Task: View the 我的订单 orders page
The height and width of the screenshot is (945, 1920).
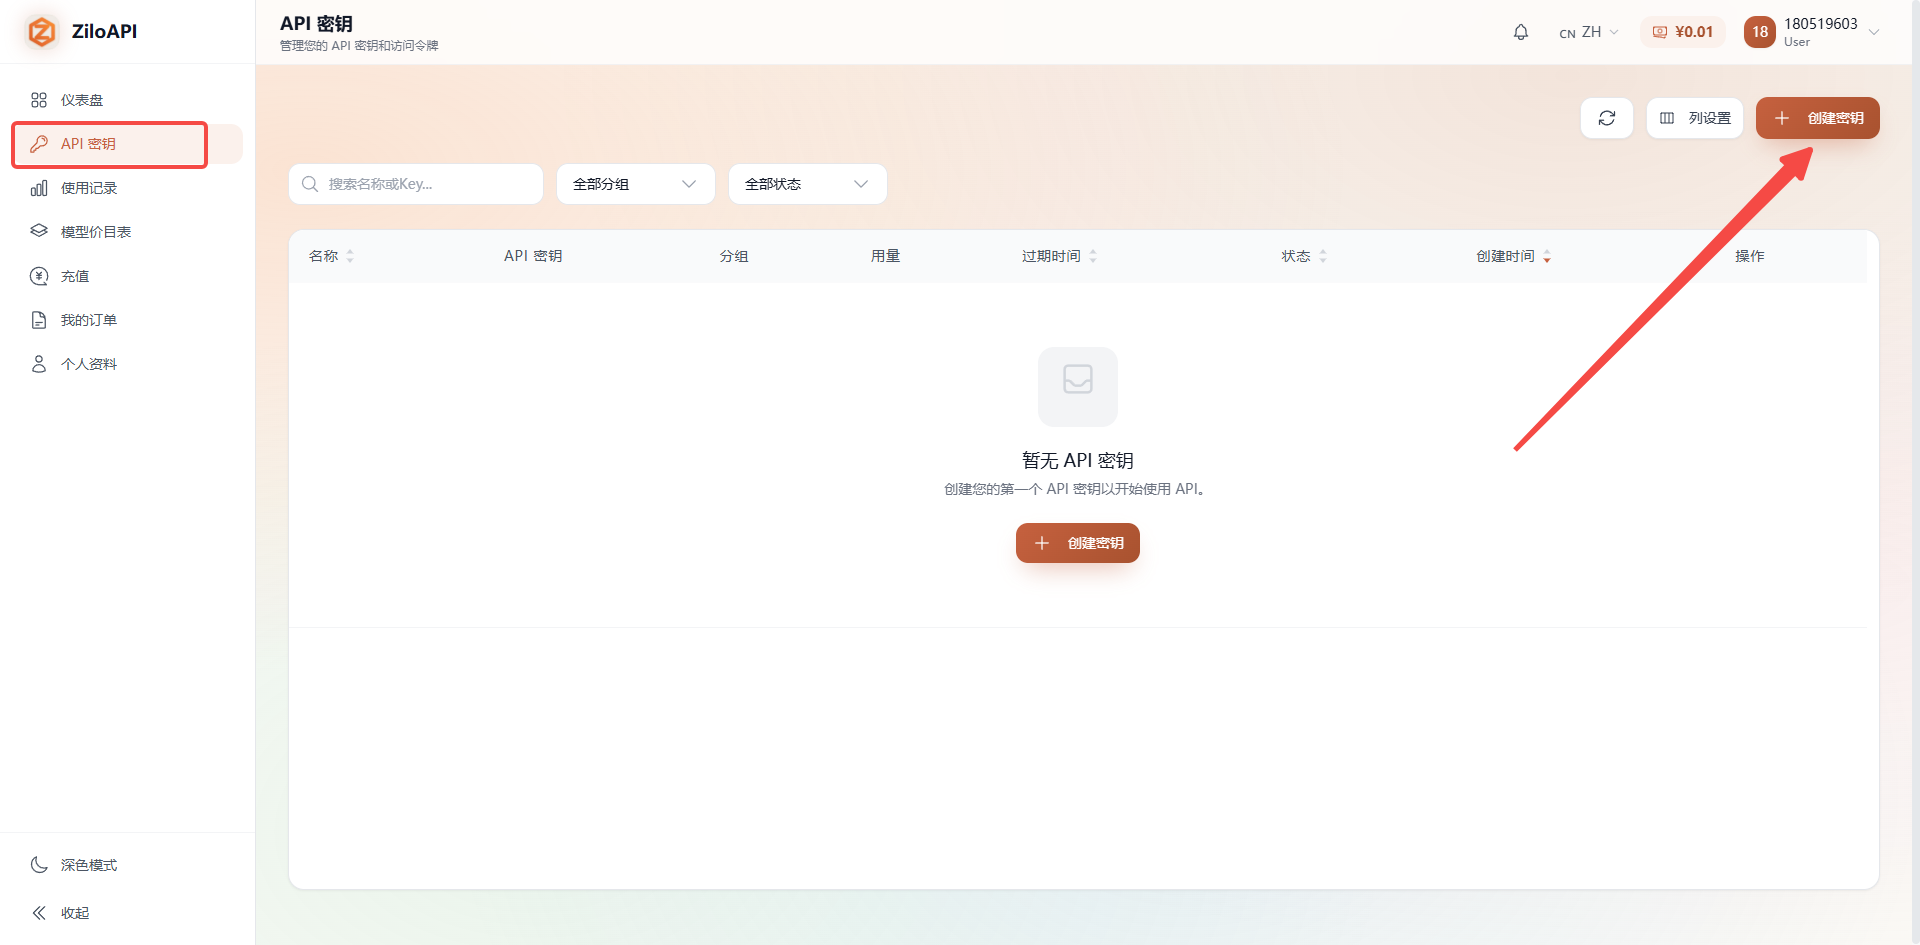Action: tap(127, 320)
